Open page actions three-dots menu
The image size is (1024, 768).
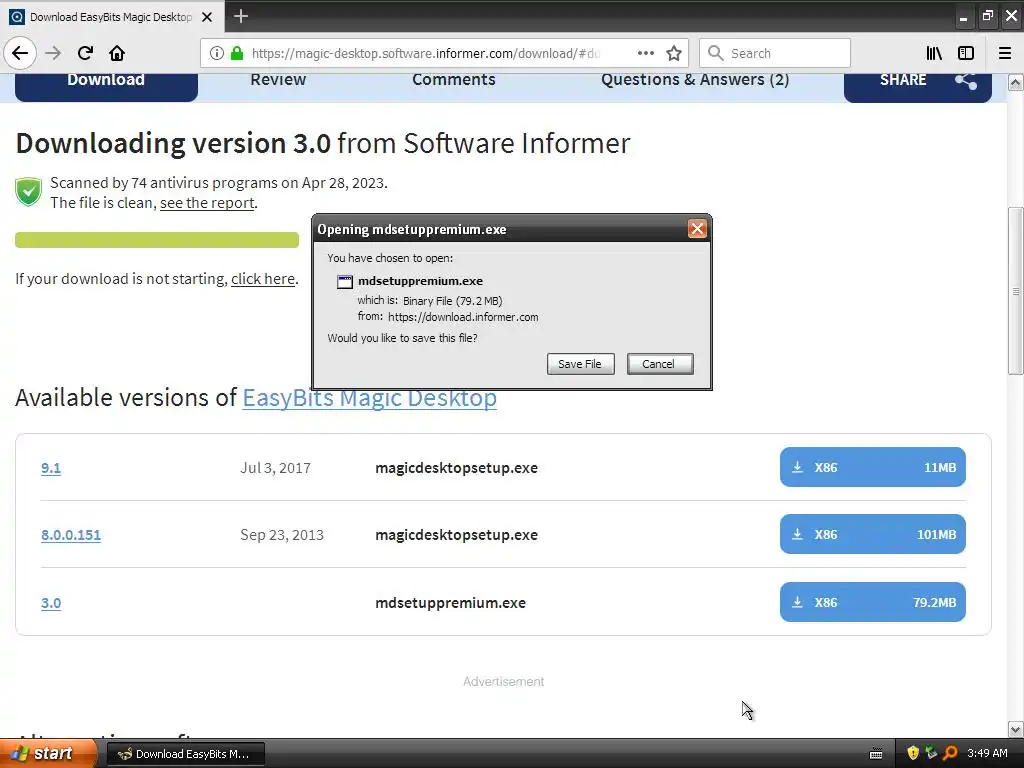click(645, 53)
